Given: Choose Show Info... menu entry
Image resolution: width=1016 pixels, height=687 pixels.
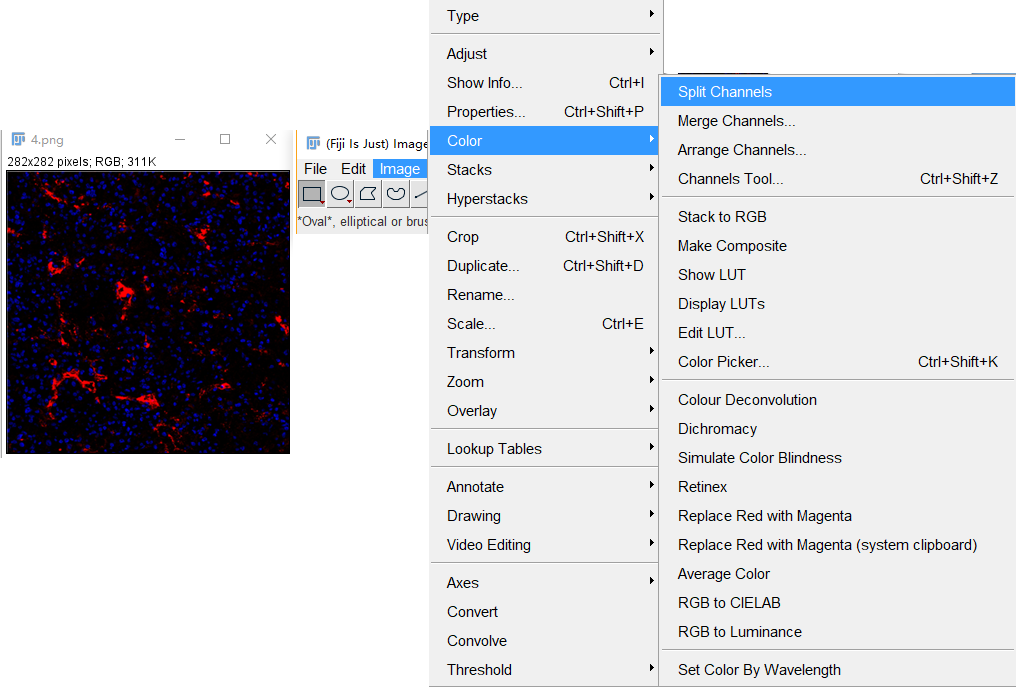Looking at the screenshot, I should pos(544,83).
